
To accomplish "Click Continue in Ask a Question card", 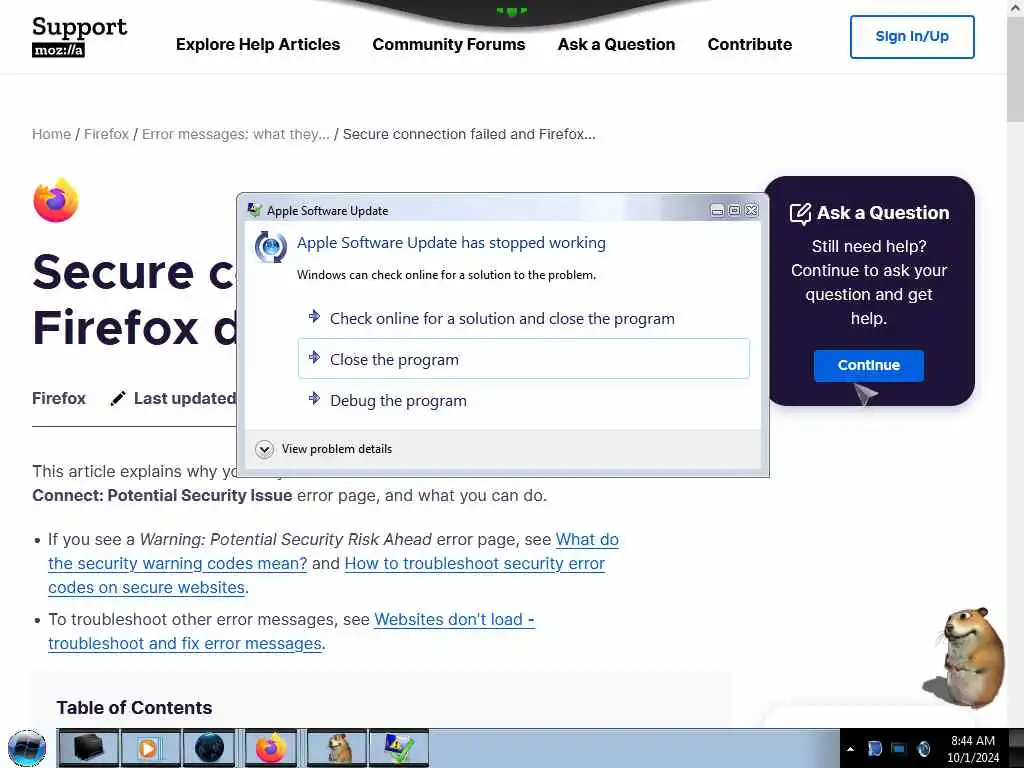I will click(869, 365).
